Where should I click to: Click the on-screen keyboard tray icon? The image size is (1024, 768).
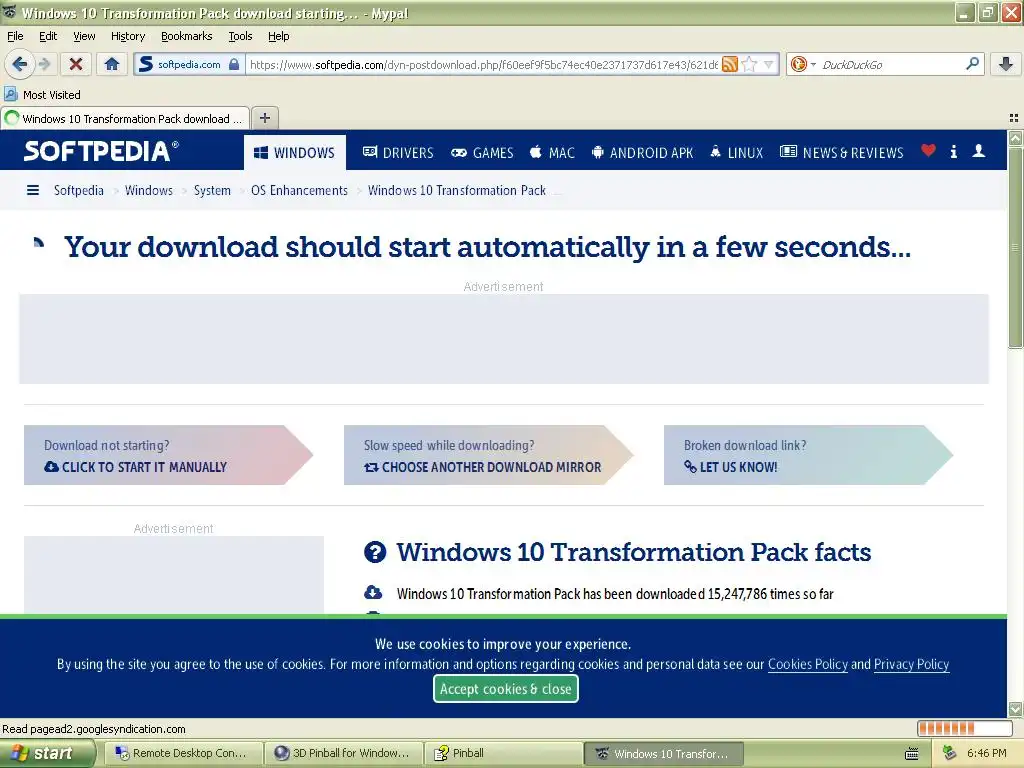(912, 754)
